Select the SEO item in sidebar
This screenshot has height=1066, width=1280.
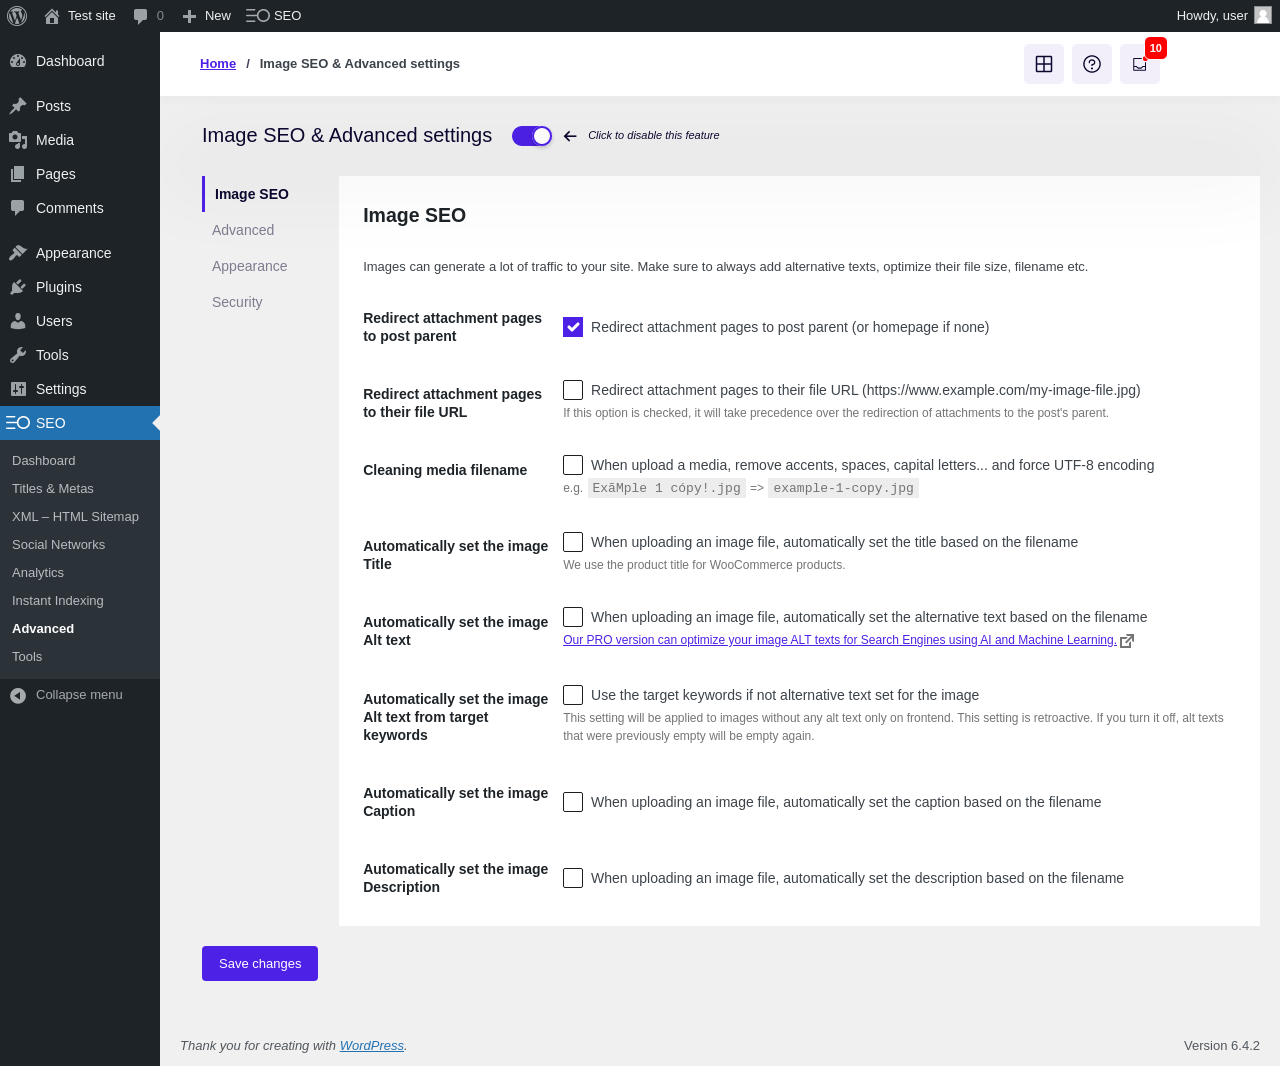tap(80, 423)
